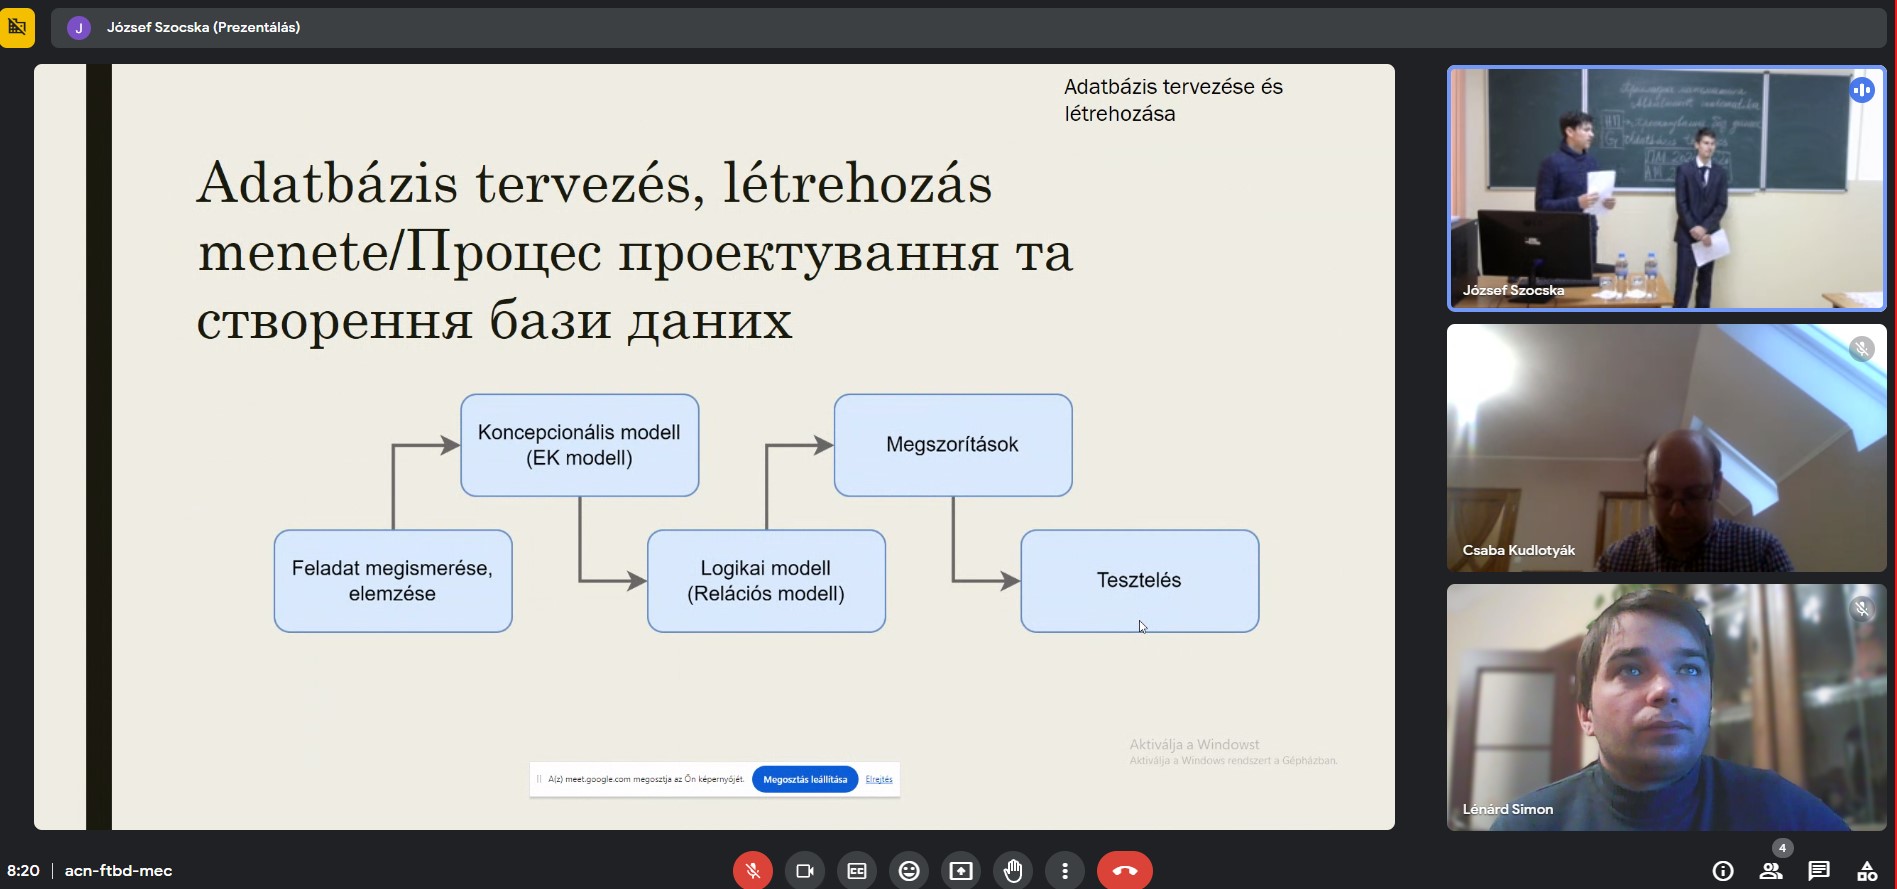Leave the call with the red hang-up button
Image resolution: width=1897 pixels, height=889 pixels.
point(1124,870)
